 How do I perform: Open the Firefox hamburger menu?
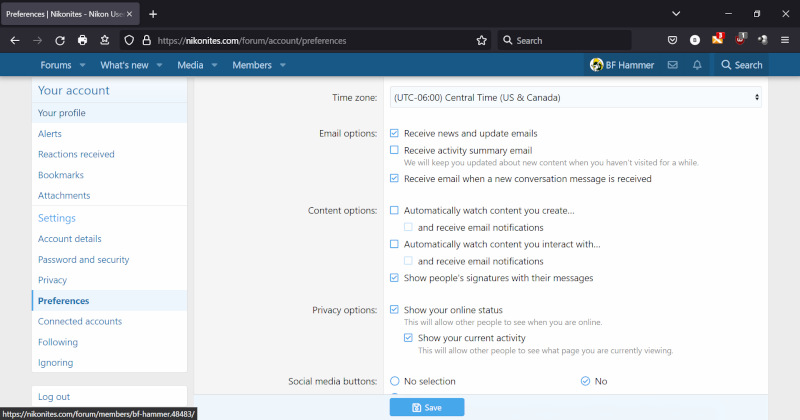click(785, 40)
